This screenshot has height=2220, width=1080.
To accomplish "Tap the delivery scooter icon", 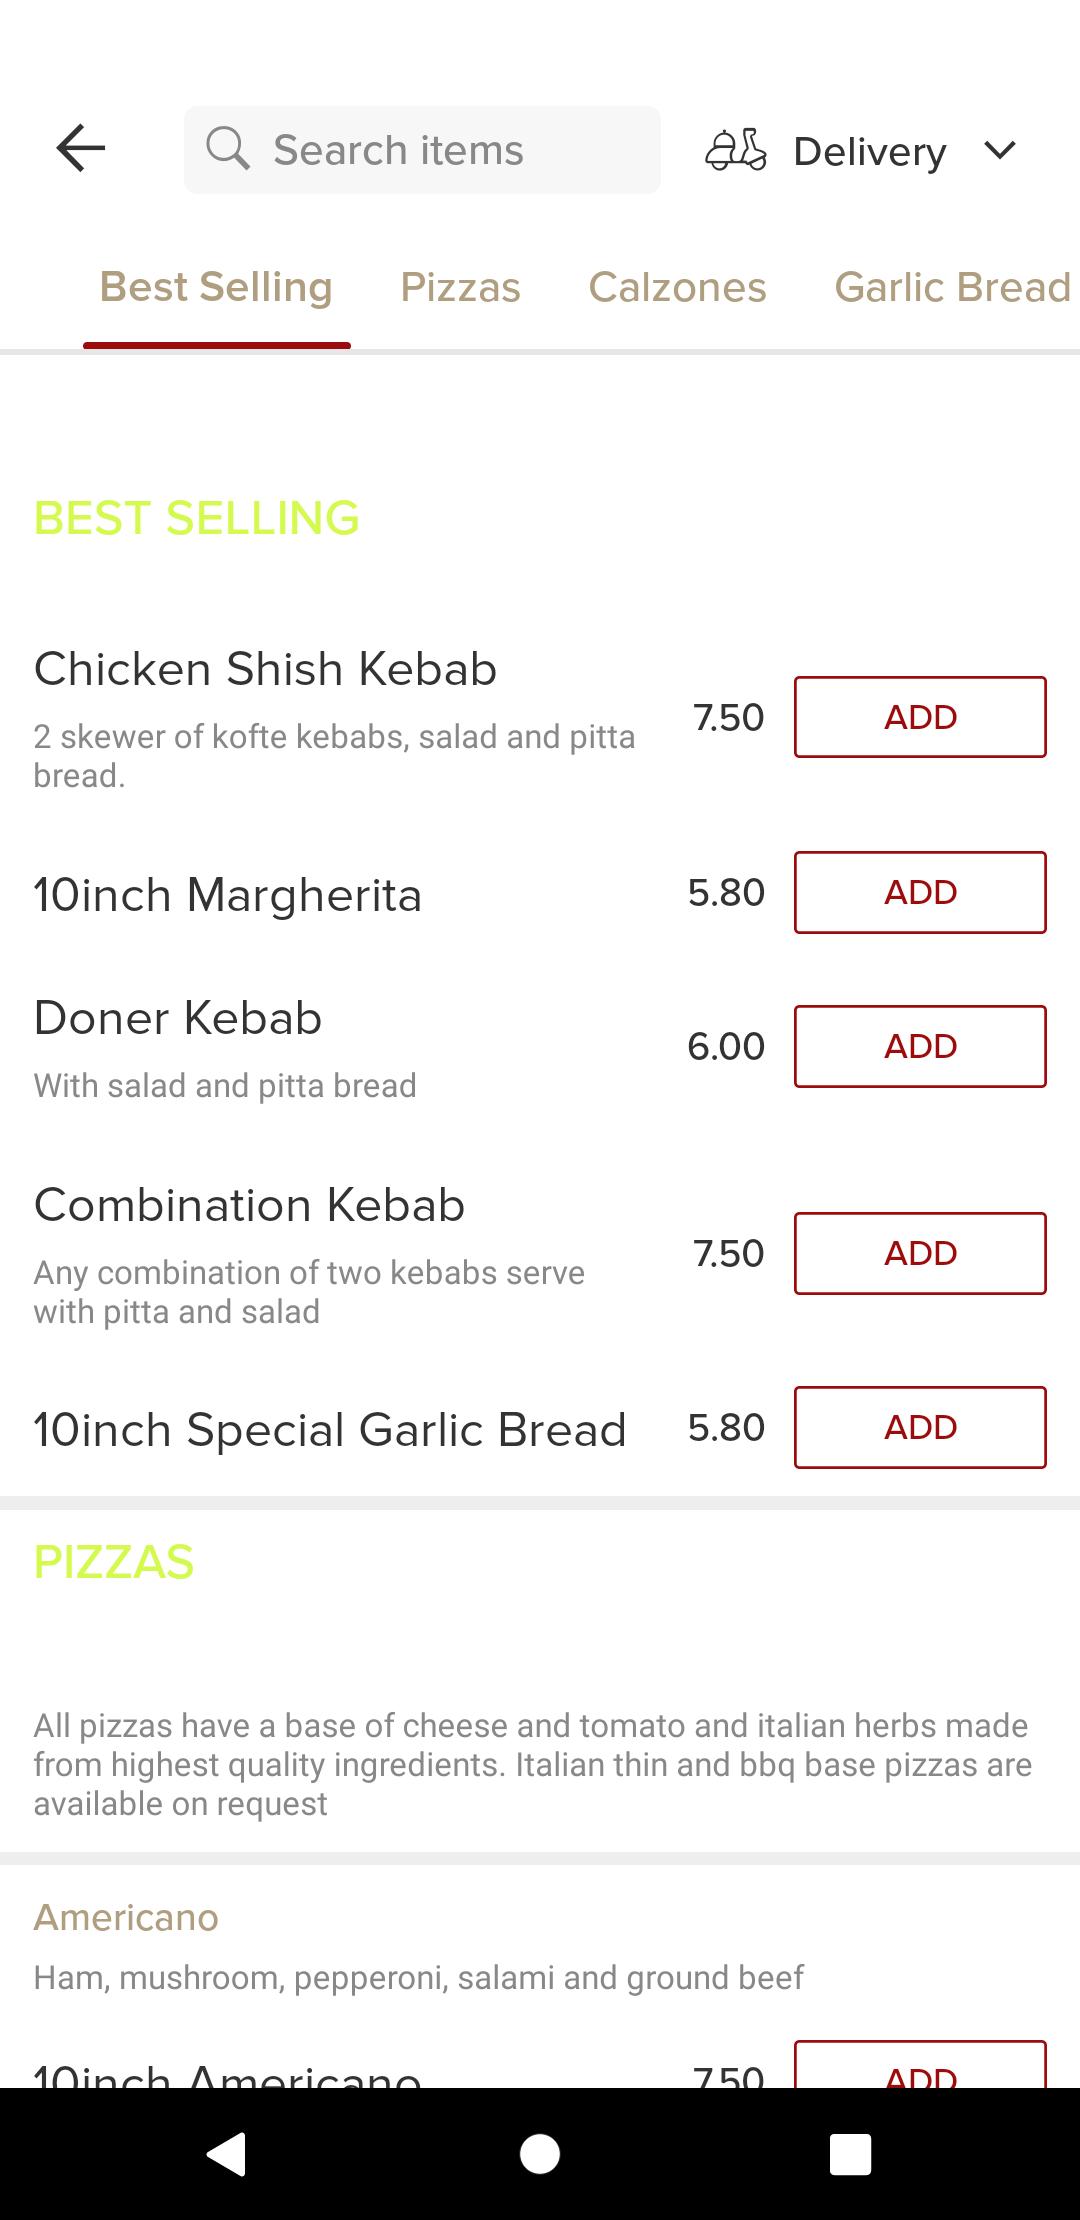I will 736,150.
